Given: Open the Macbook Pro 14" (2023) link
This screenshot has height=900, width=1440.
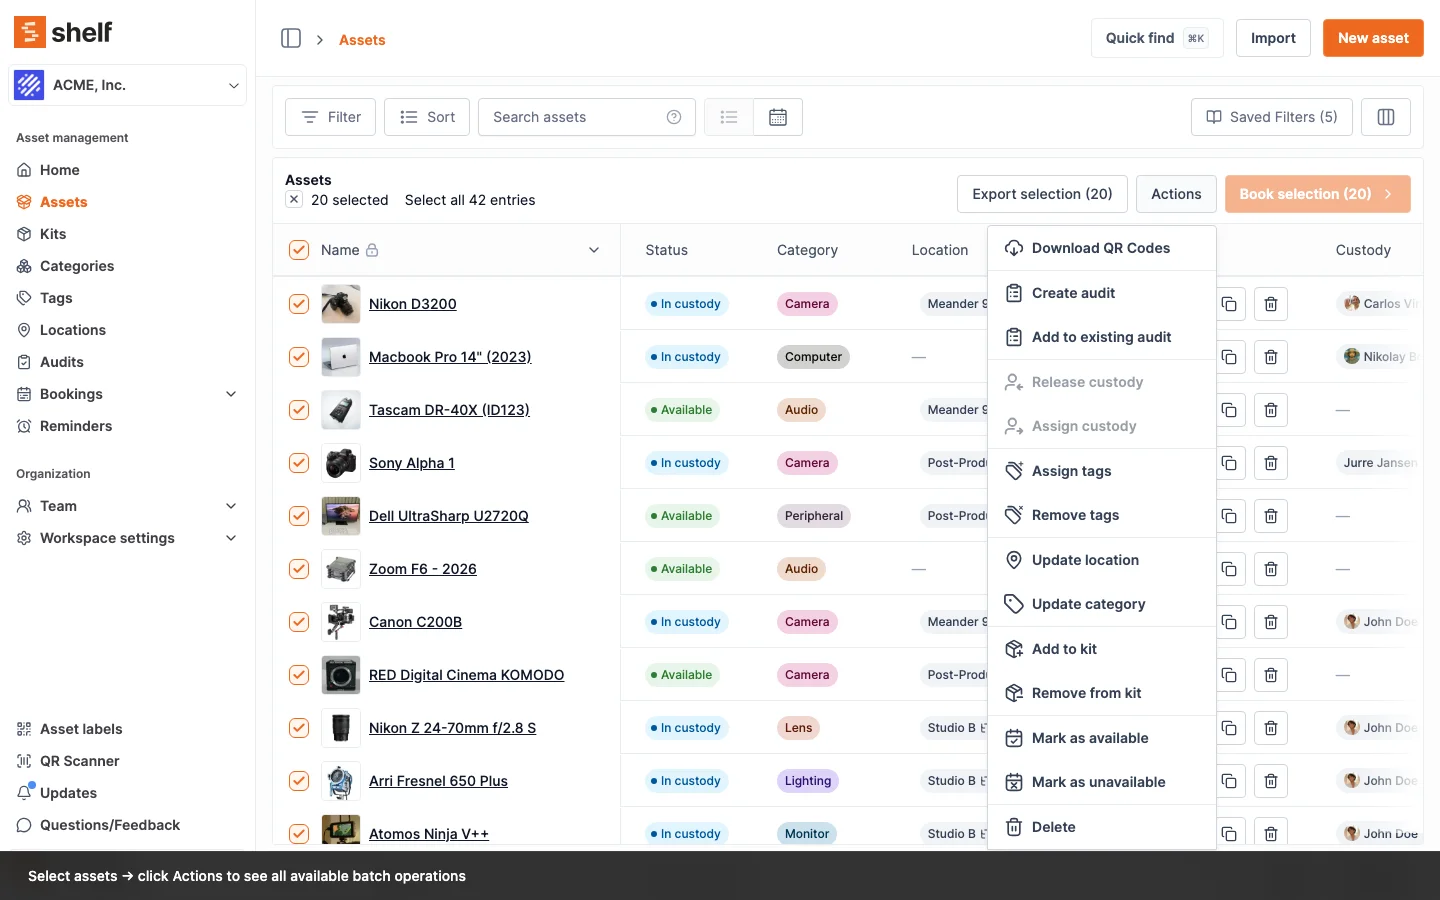Looking at the screenshot, I should click(450, 357).
